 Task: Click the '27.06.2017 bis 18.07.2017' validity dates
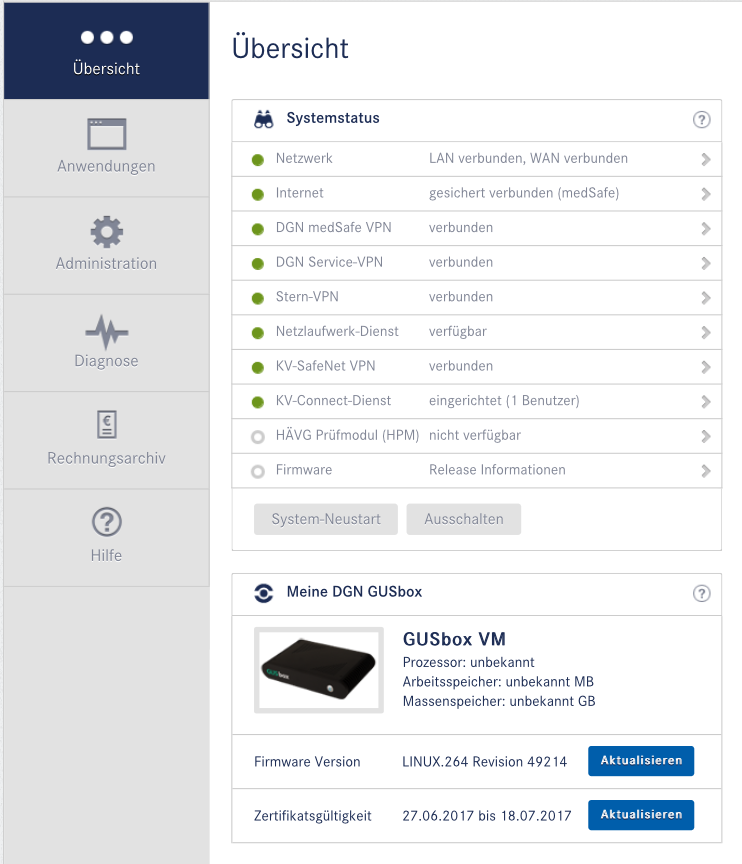coord(487,816)
